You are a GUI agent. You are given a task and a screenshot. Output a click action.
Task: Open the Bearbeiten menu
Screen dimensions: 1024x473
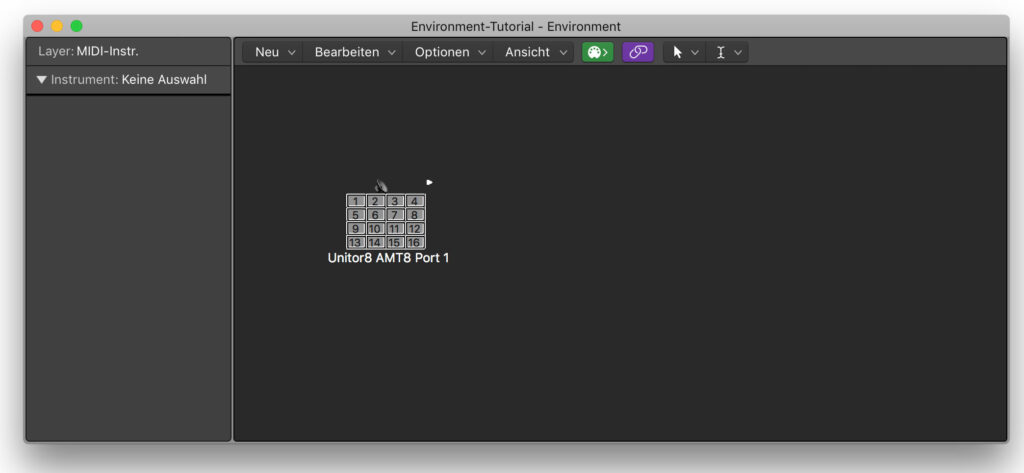click(x=355, y=52)
